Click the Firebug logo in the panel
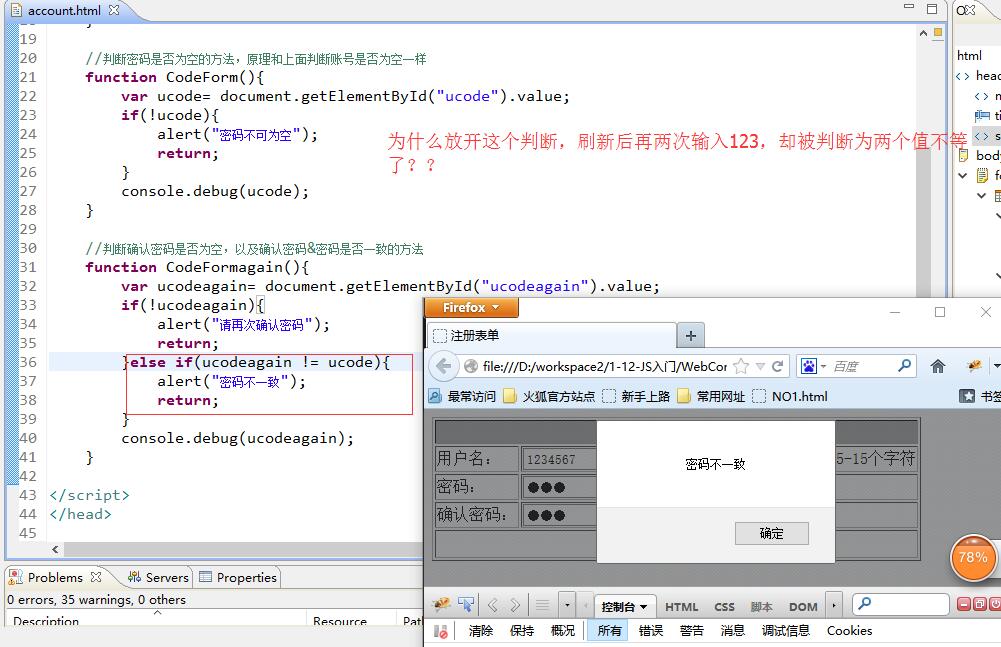1001x647 pixels. [441, 604]
